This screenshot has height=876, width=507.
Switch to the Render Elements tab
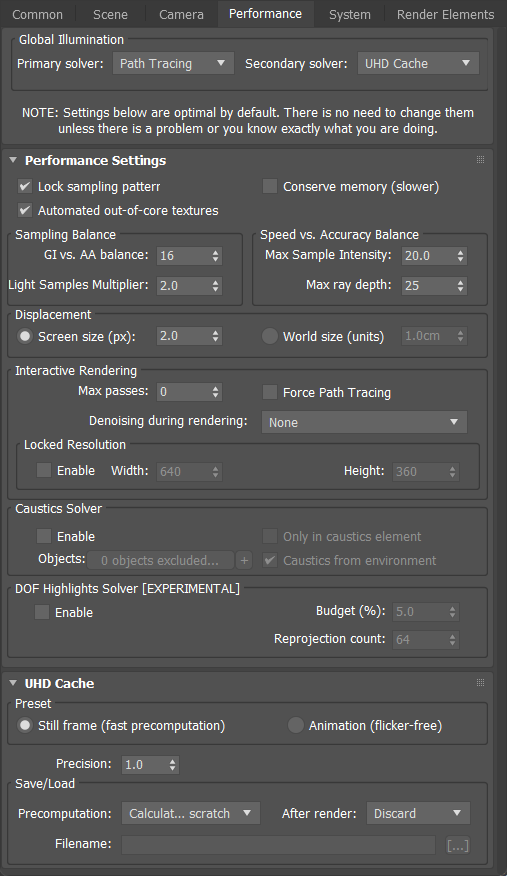tap(445, 15)
